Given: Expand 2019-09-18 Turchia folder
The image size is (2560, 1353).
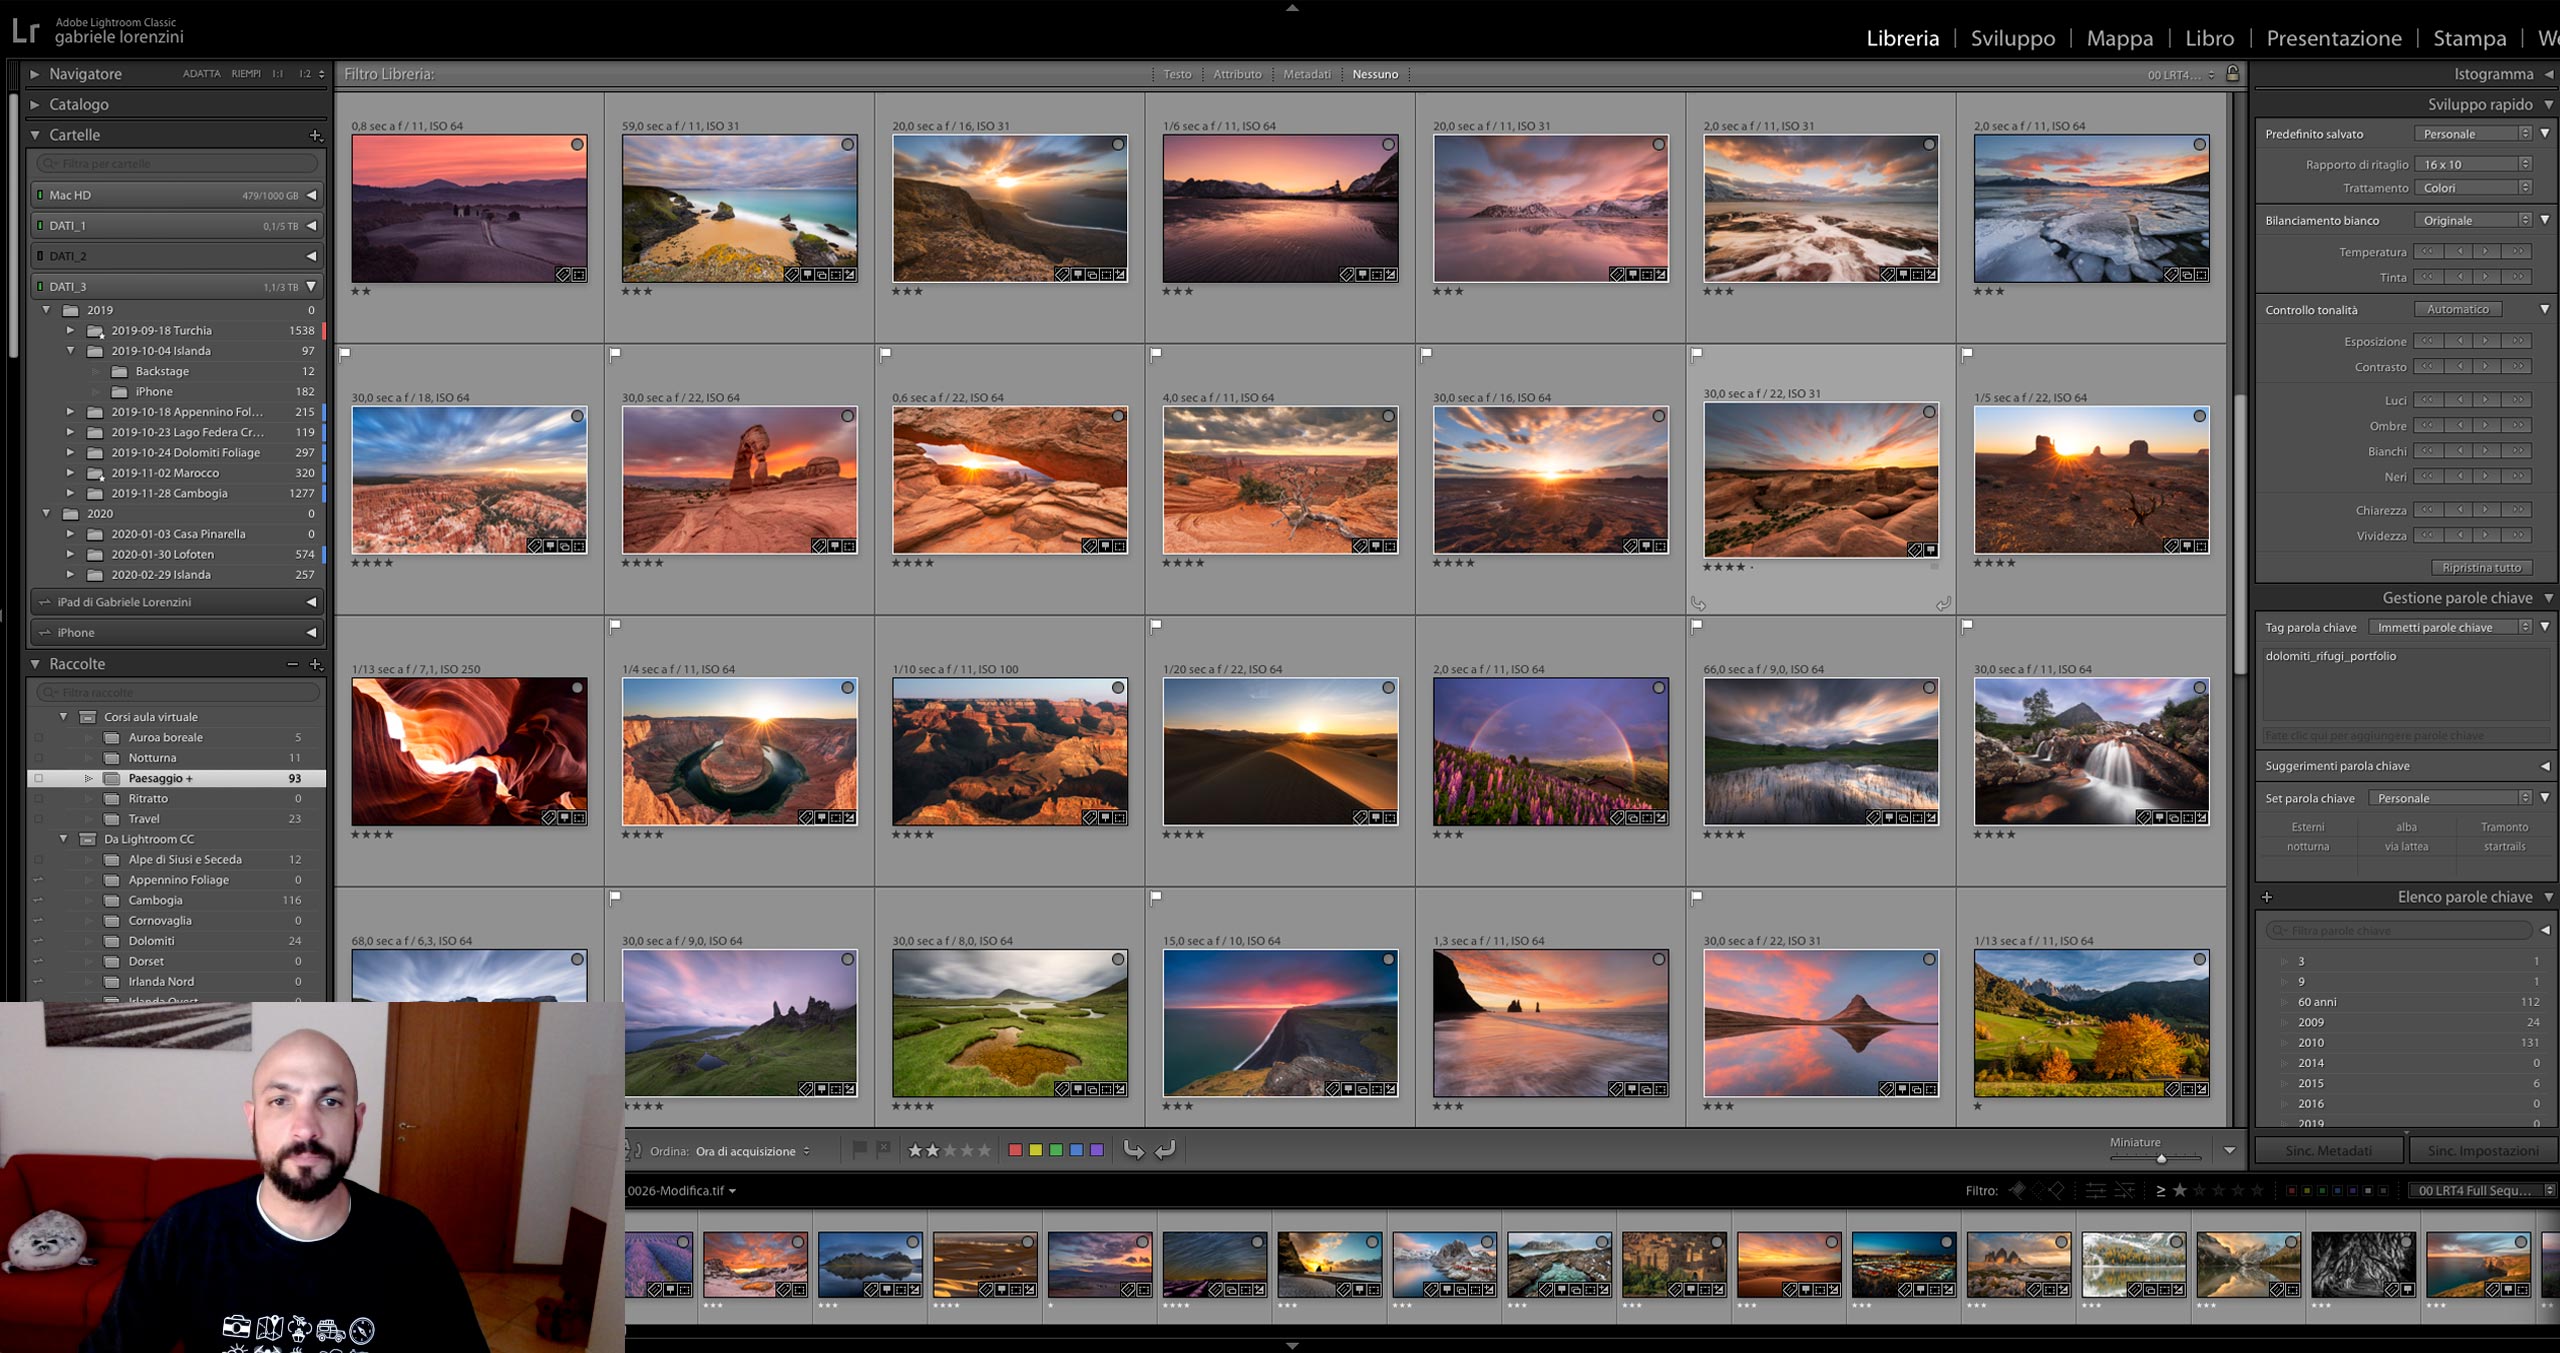Looking at the screenshot, I should [70, 330].
